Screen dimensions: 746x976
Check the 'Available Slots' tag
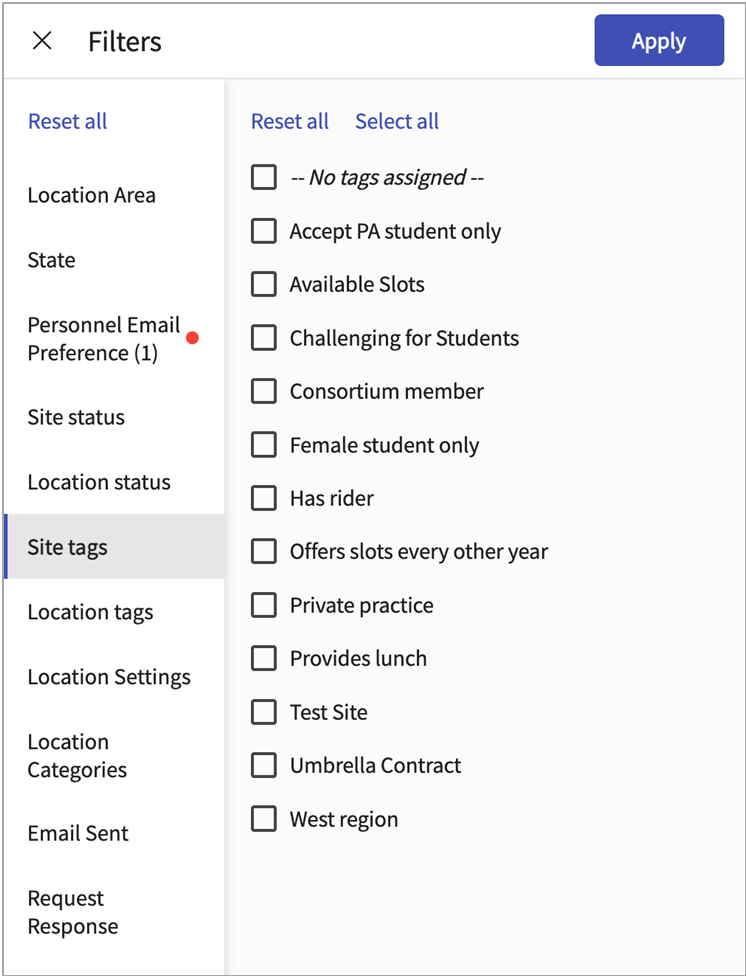pos(263,284)
